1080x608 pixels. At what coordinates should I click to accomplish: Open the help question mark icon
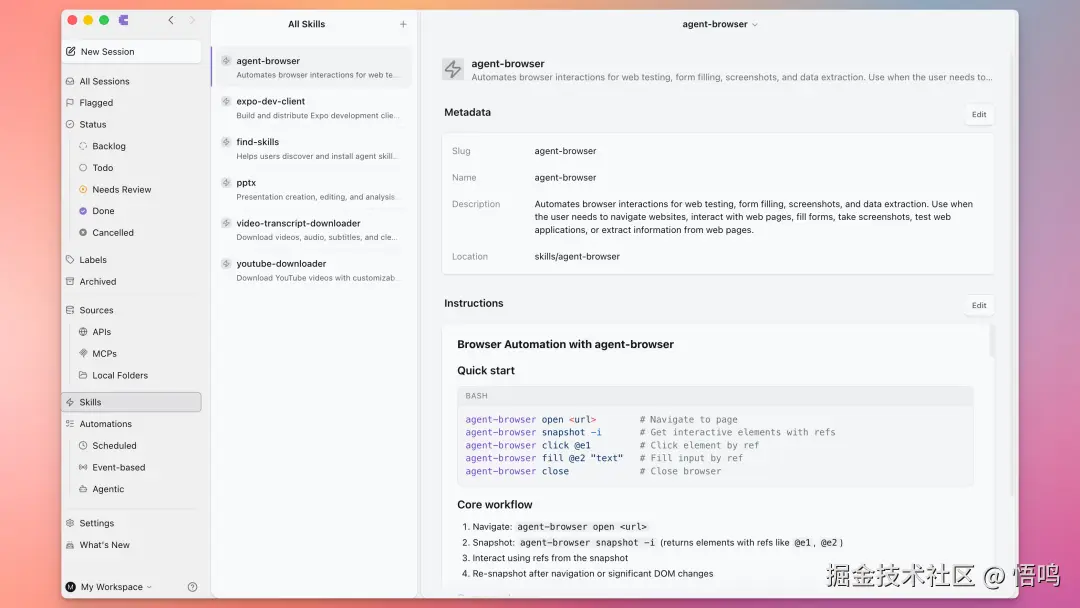pyautogui.click(x=192, y=587)
